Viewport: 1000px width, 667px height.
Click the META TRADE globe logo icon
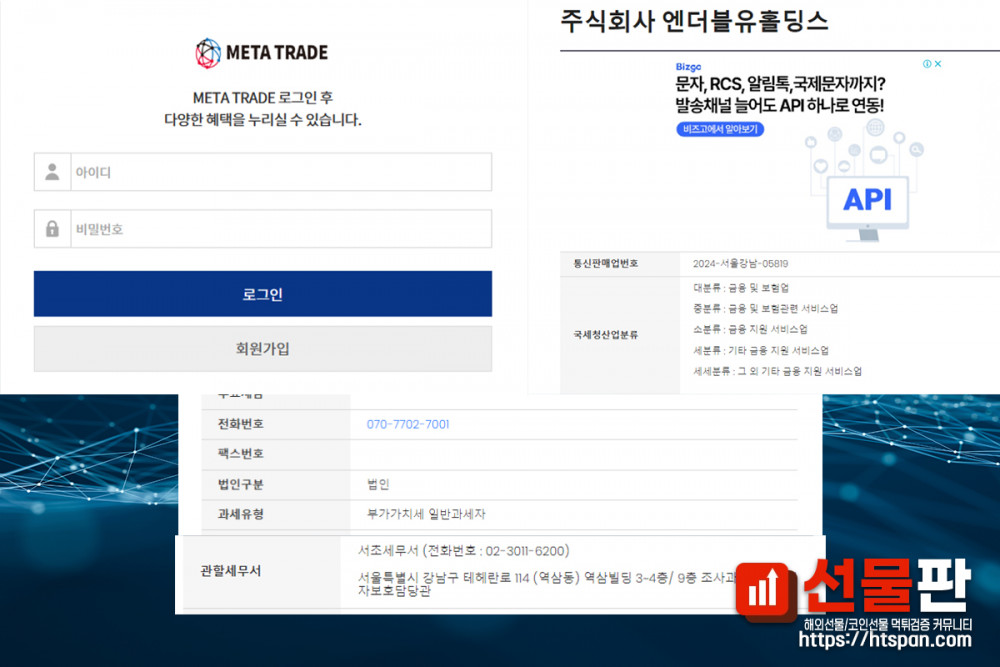(x=208, y=53)
